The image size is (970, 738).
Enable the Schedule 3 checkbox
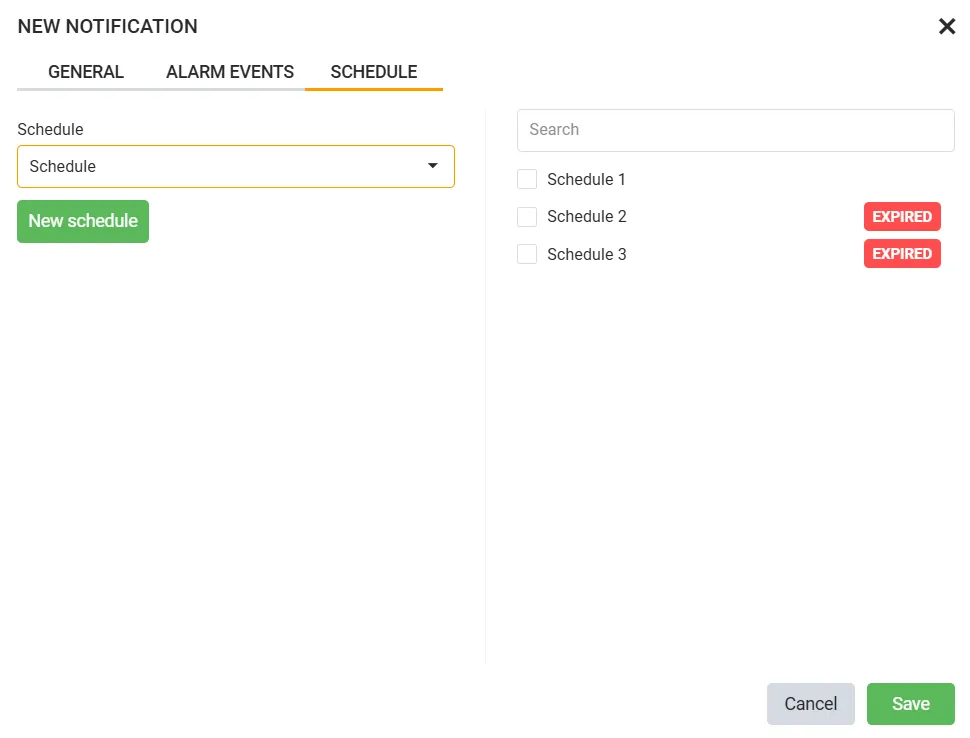tap(527, 254)
